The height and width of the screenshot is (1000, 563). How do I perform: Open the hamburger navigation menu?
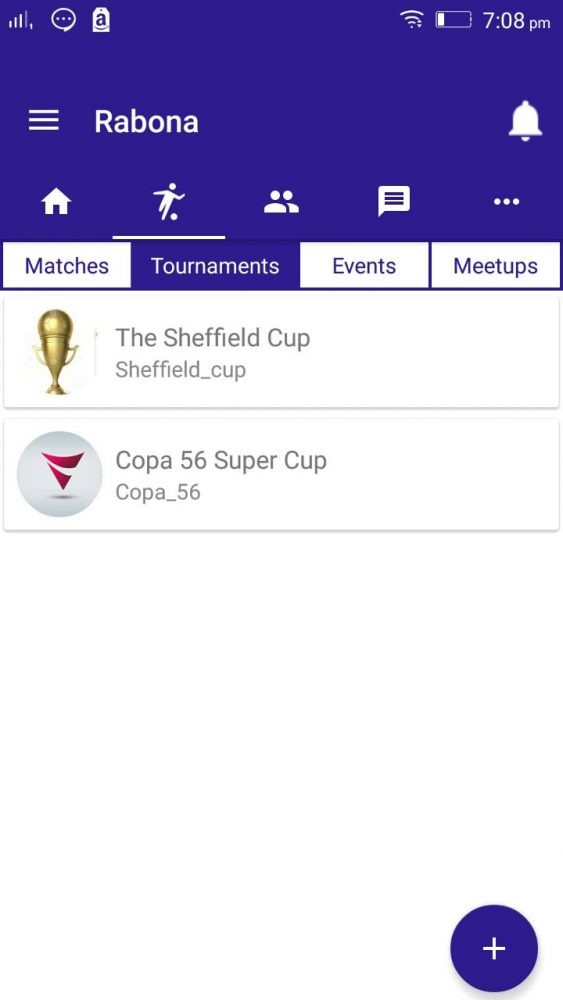click(x=43, y=120)
